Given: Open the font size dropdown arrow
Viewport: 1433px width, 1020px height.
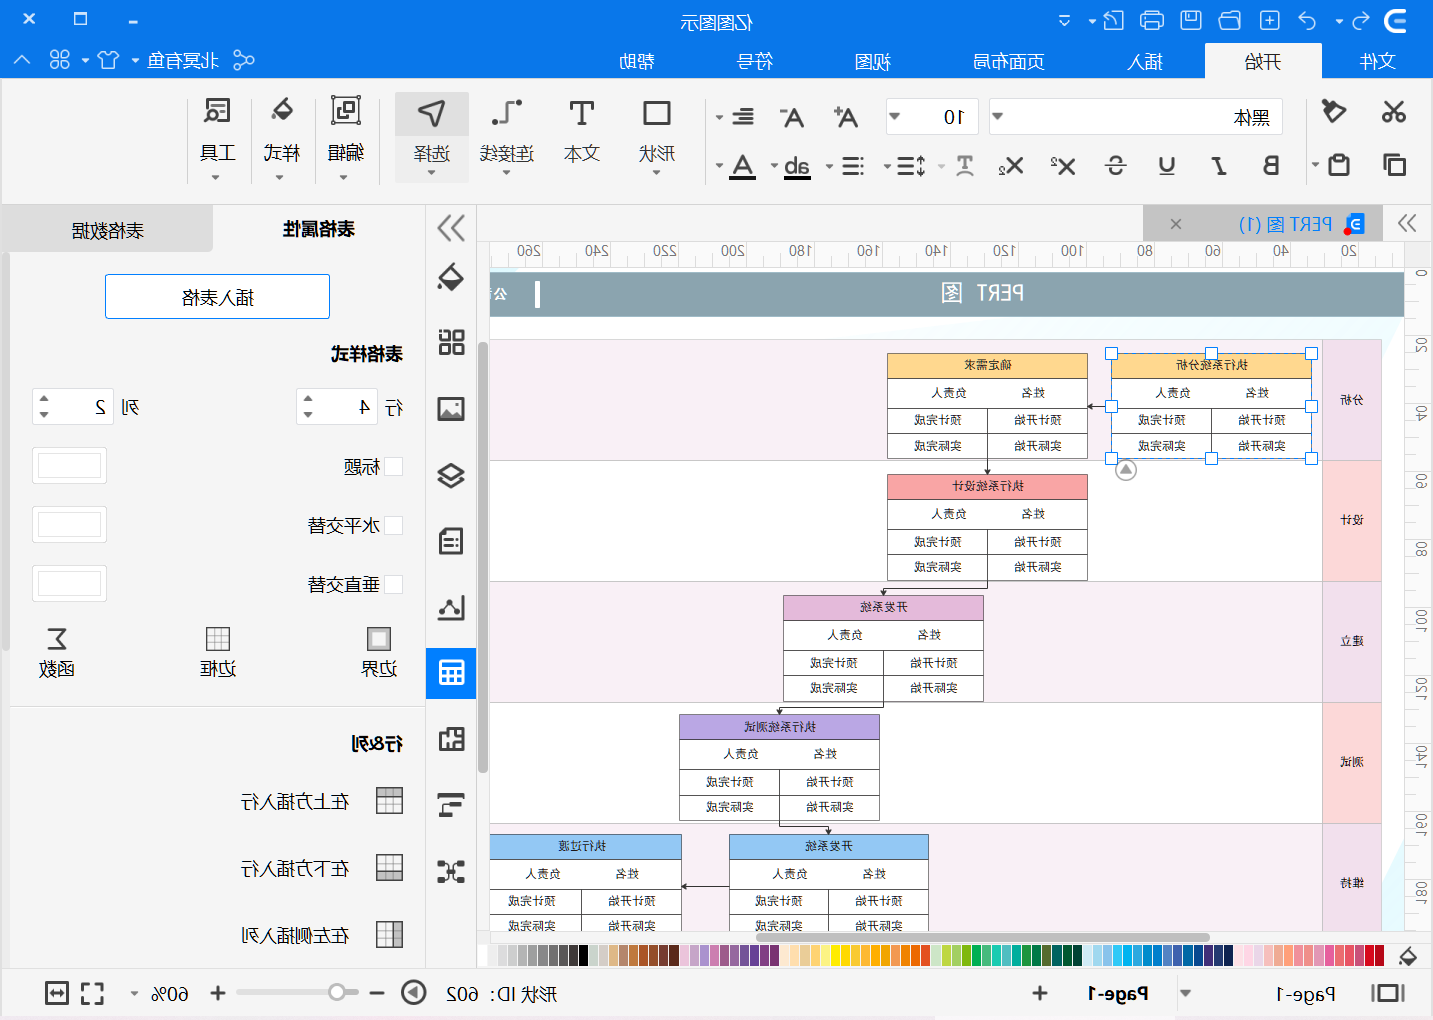Looking at the screenshot, I should [895, 117].
